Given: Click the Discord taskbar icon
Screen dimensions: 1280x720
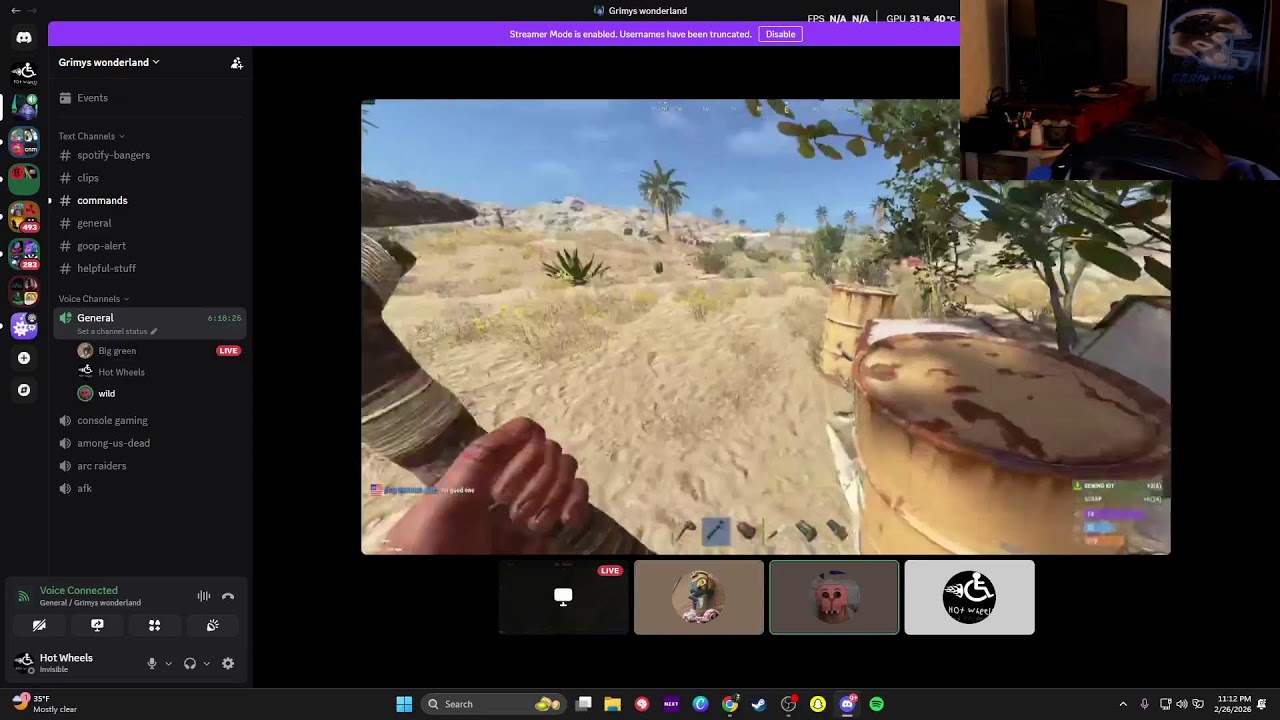Looking at the screenshot, I should click(848, 704).
